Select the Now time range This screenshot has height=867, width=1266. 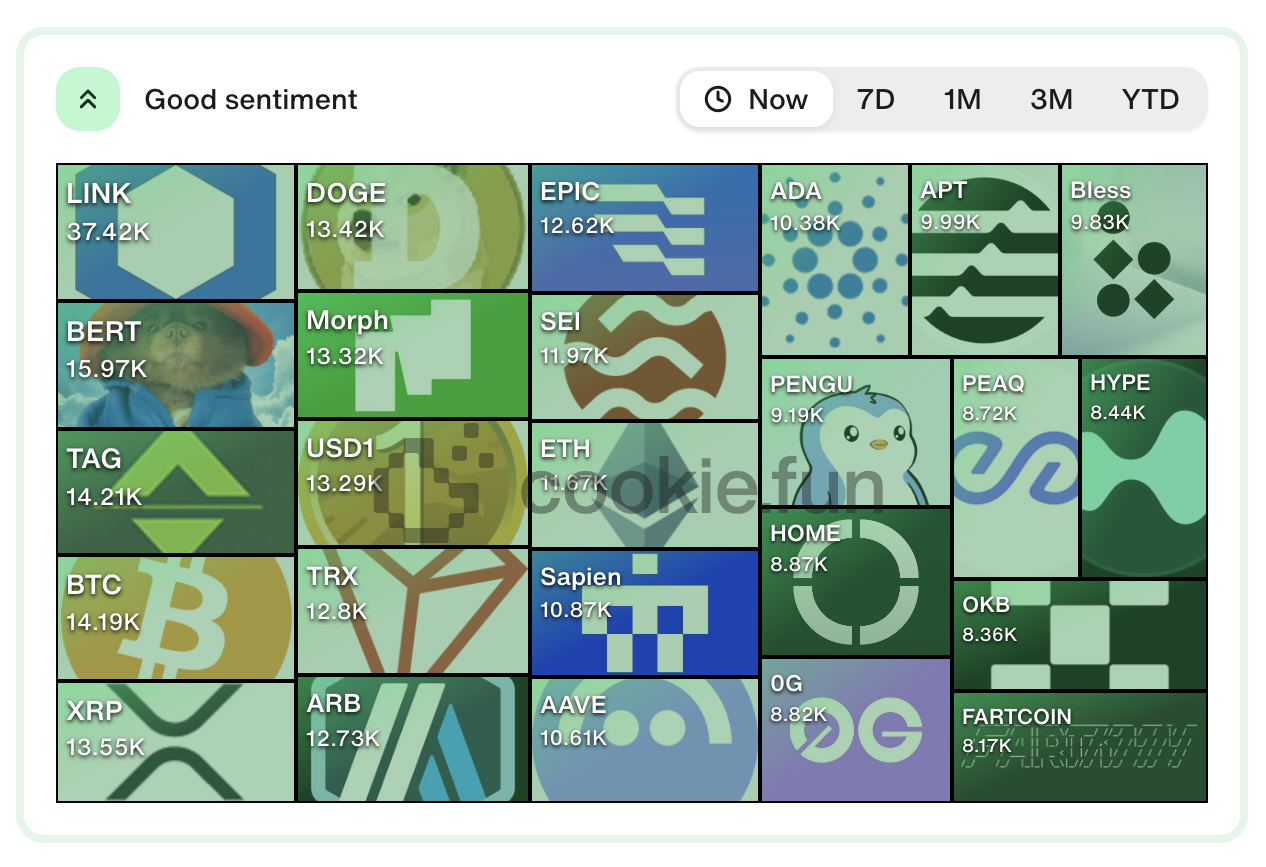click(757, 99)
